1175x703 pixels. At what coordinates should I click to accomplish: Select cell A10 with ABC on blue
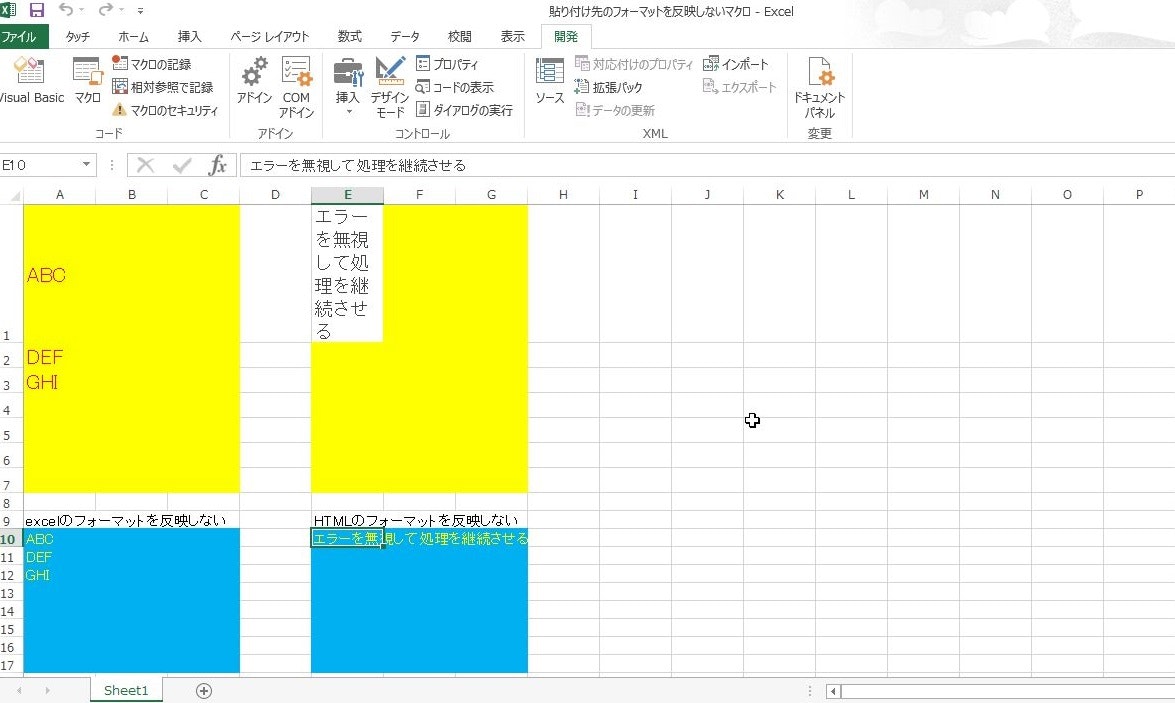60,538
